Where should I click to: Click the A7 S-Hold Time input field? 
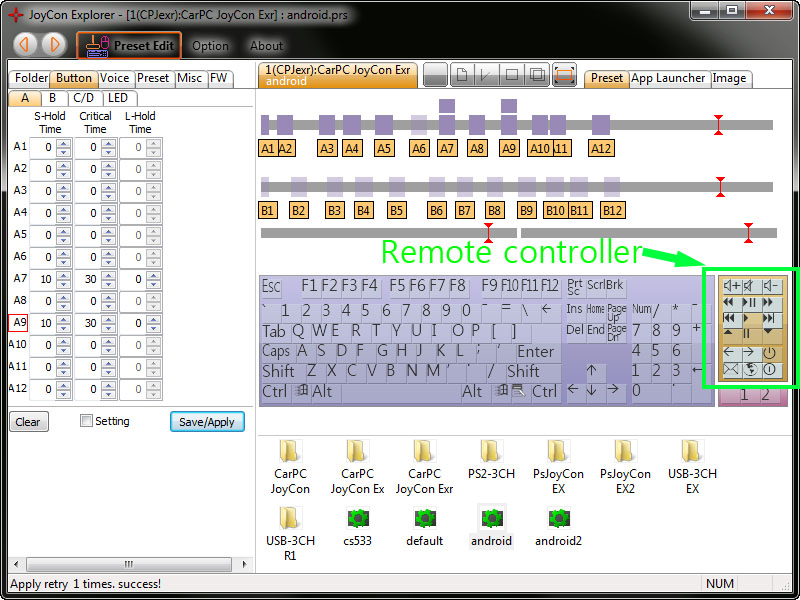[x=43, y=279]
